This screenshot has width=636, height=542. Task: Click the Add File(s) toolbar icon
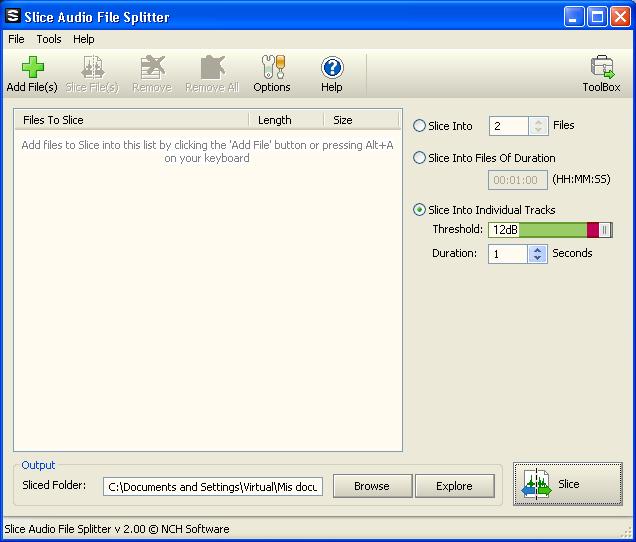click(32, 67)
